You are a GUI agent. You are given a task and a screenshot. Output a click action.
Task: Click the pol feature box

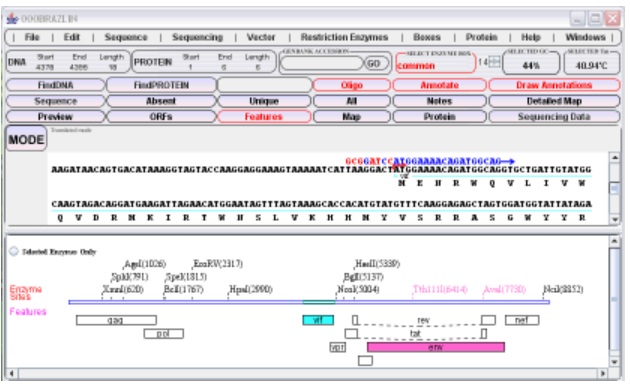164,334
